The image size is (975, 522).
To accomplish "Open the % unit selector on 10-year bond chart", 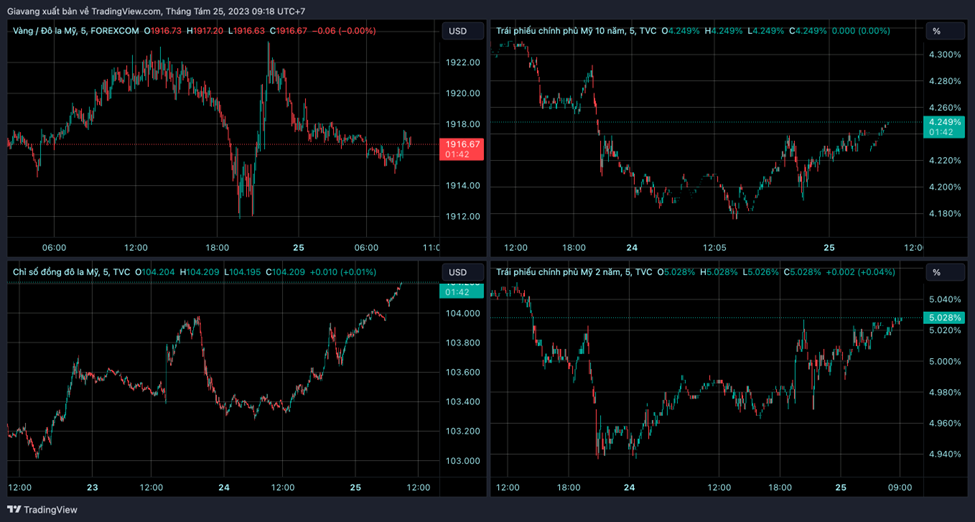I will (x=936, y=31).
